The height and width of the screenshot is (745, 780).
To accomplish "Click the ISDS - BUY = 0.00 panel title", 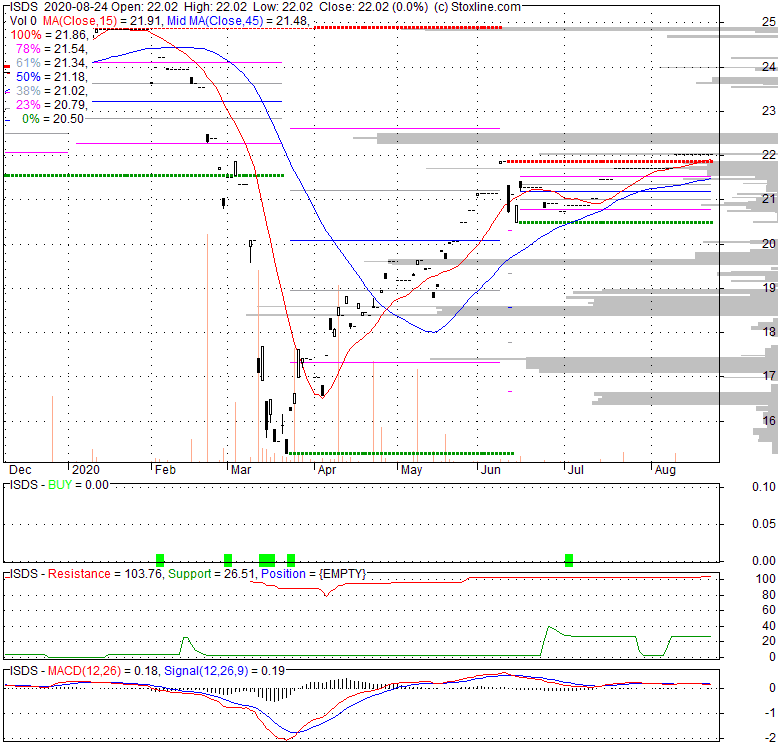I will point(59,485).
